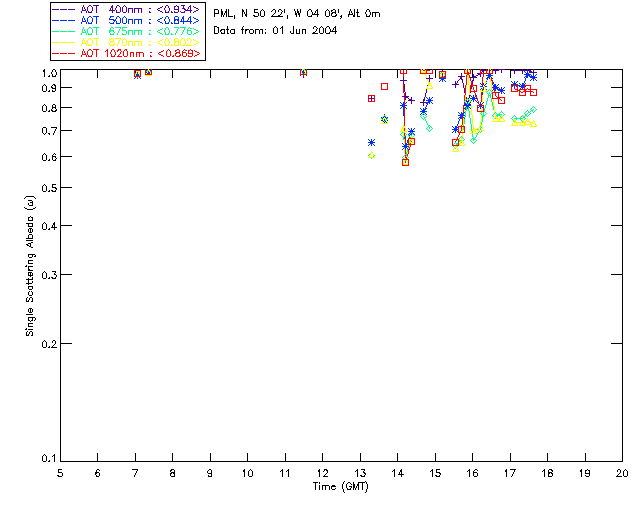This screenshot has height=512, width=640.
Task: Click the Single Scattering Albedo axis label
Action: [30, 266]
